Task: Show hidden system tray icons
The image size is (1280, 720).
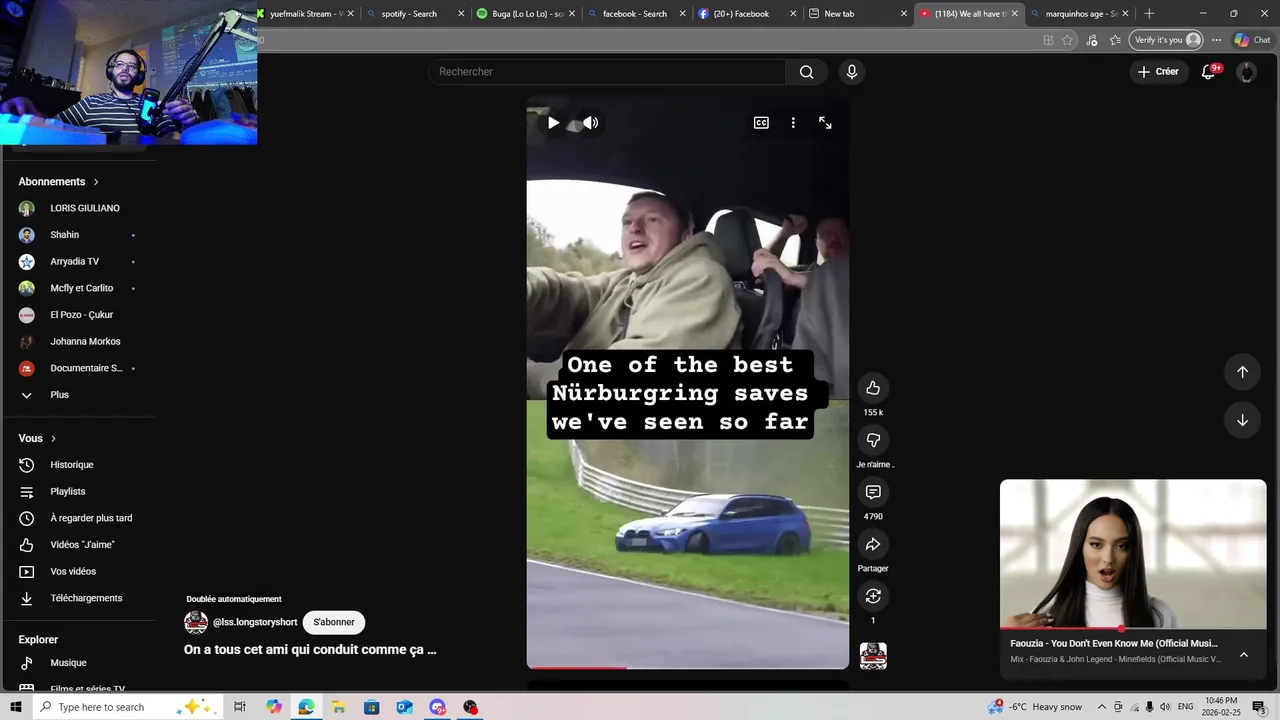Action: coord(1102,707)
